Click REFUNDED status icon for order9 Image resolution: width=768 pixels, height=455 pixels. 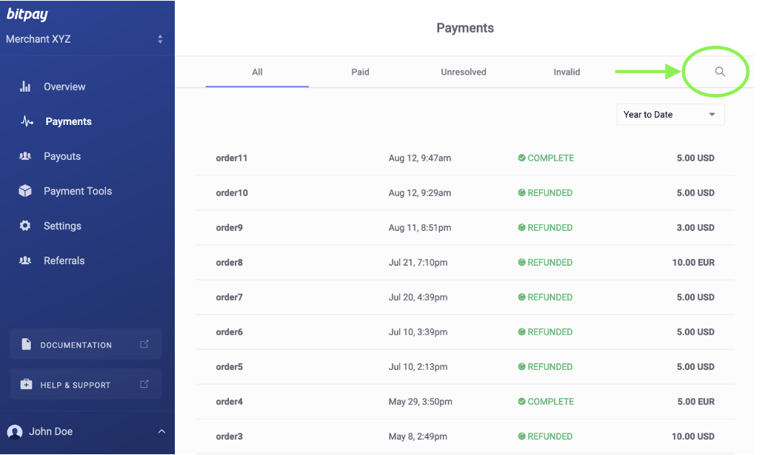click(x=522, y=227)
